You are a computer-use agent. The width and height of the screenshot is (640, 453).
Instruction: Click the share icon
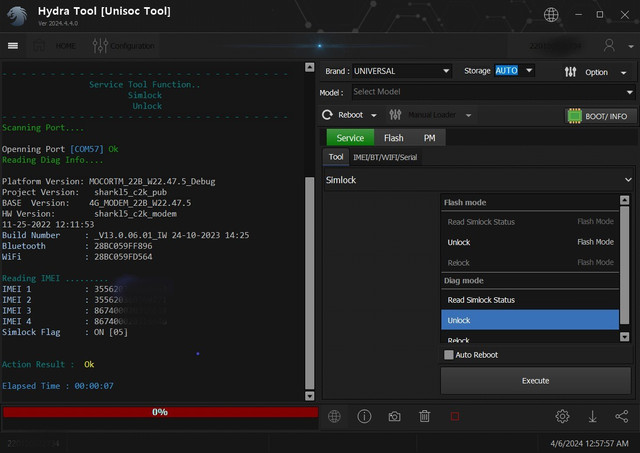tap(622, 416)
